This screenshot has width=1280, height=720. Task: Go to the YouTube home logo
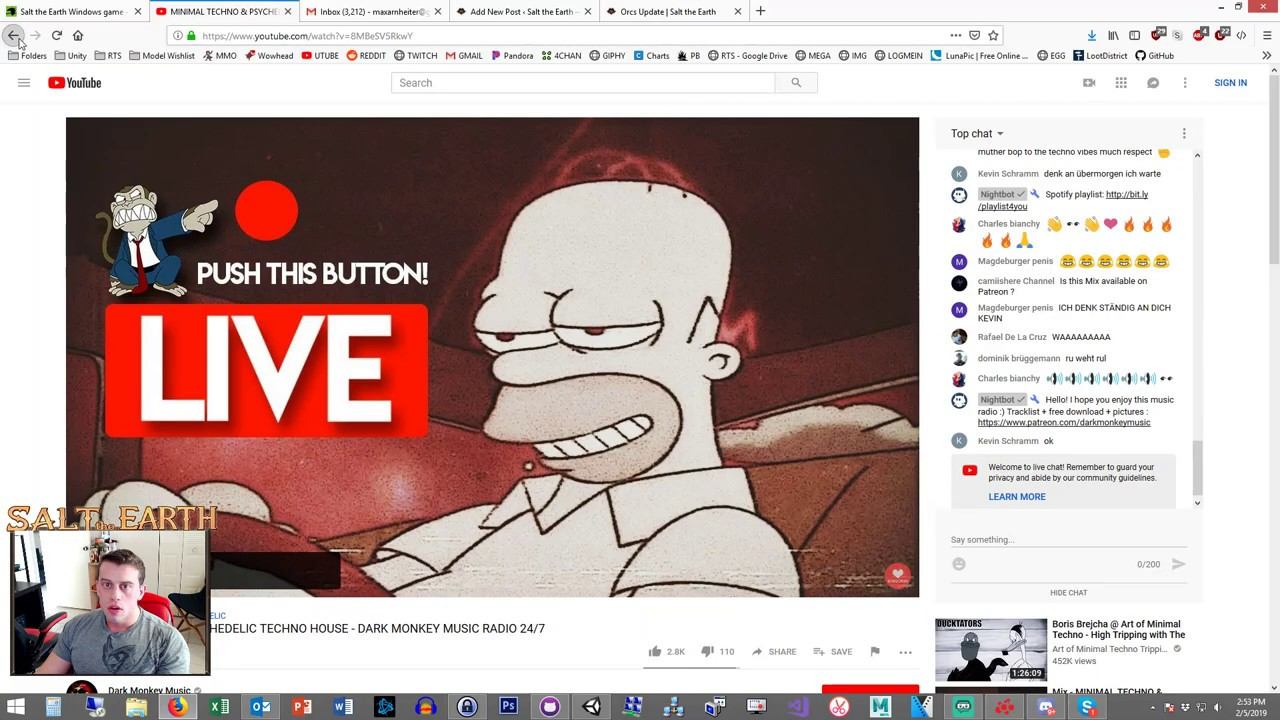pos(75,83)
